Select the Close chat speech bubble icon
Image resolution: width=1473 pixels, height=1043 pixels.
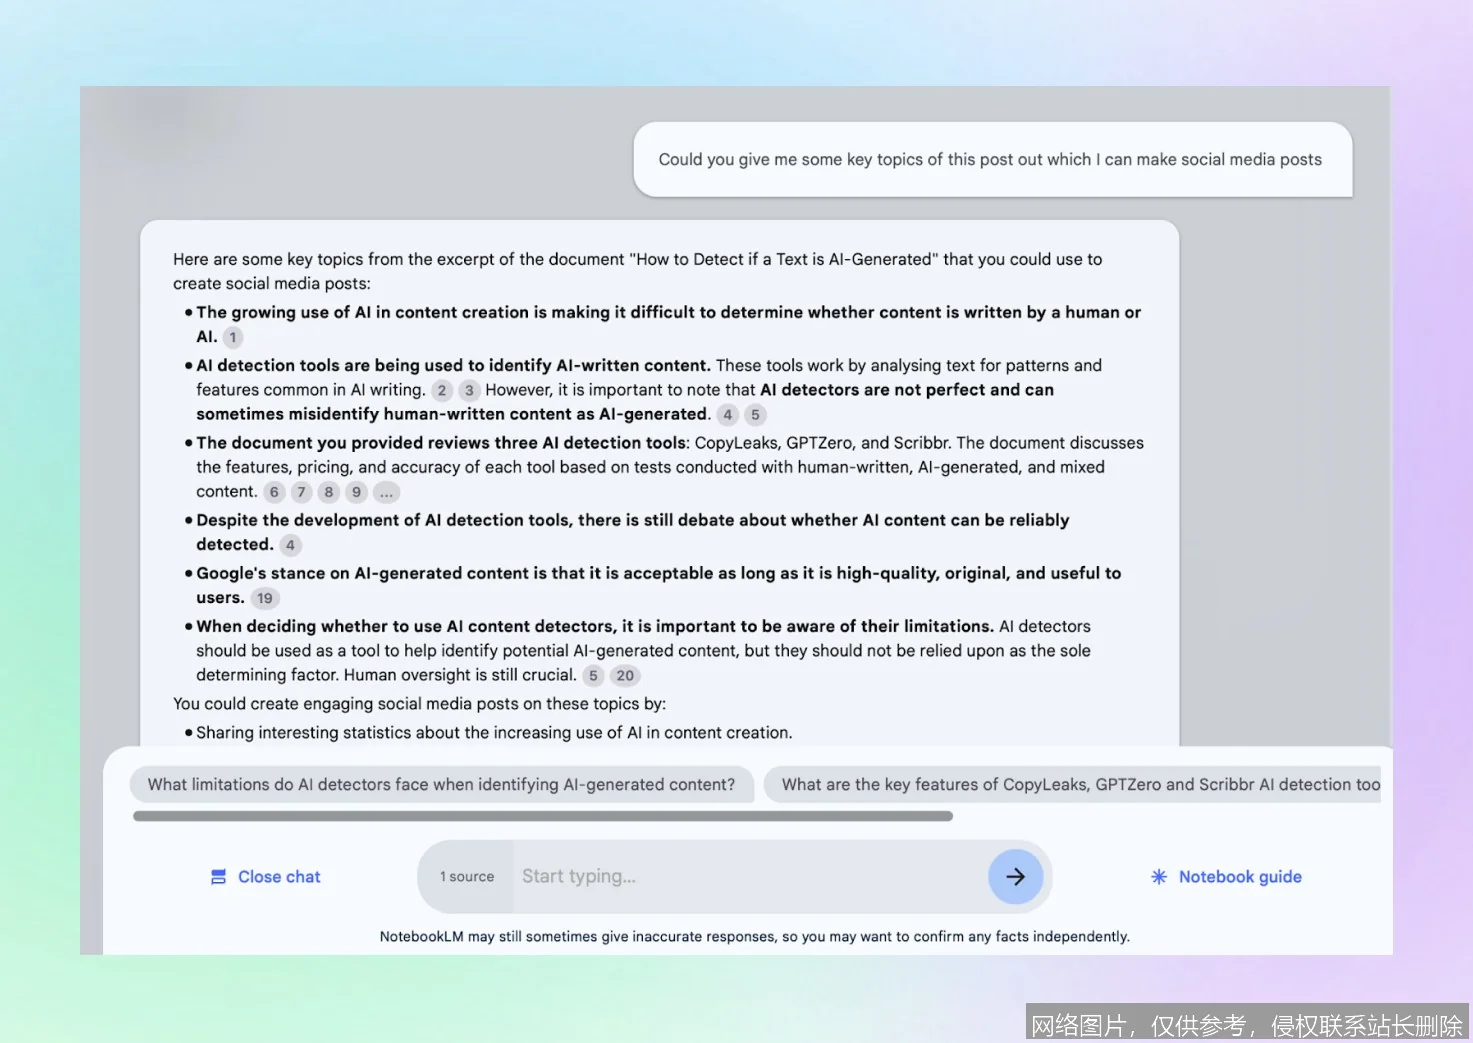click(218, 876)
